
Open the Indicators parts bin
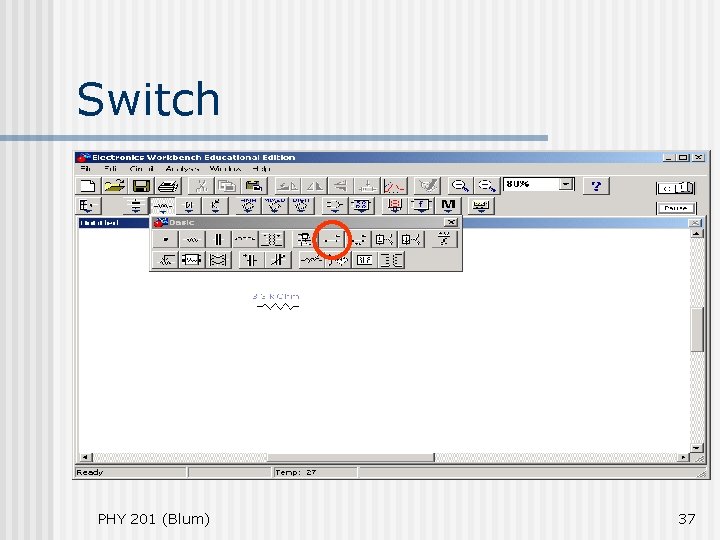click(x=395, y=206)
